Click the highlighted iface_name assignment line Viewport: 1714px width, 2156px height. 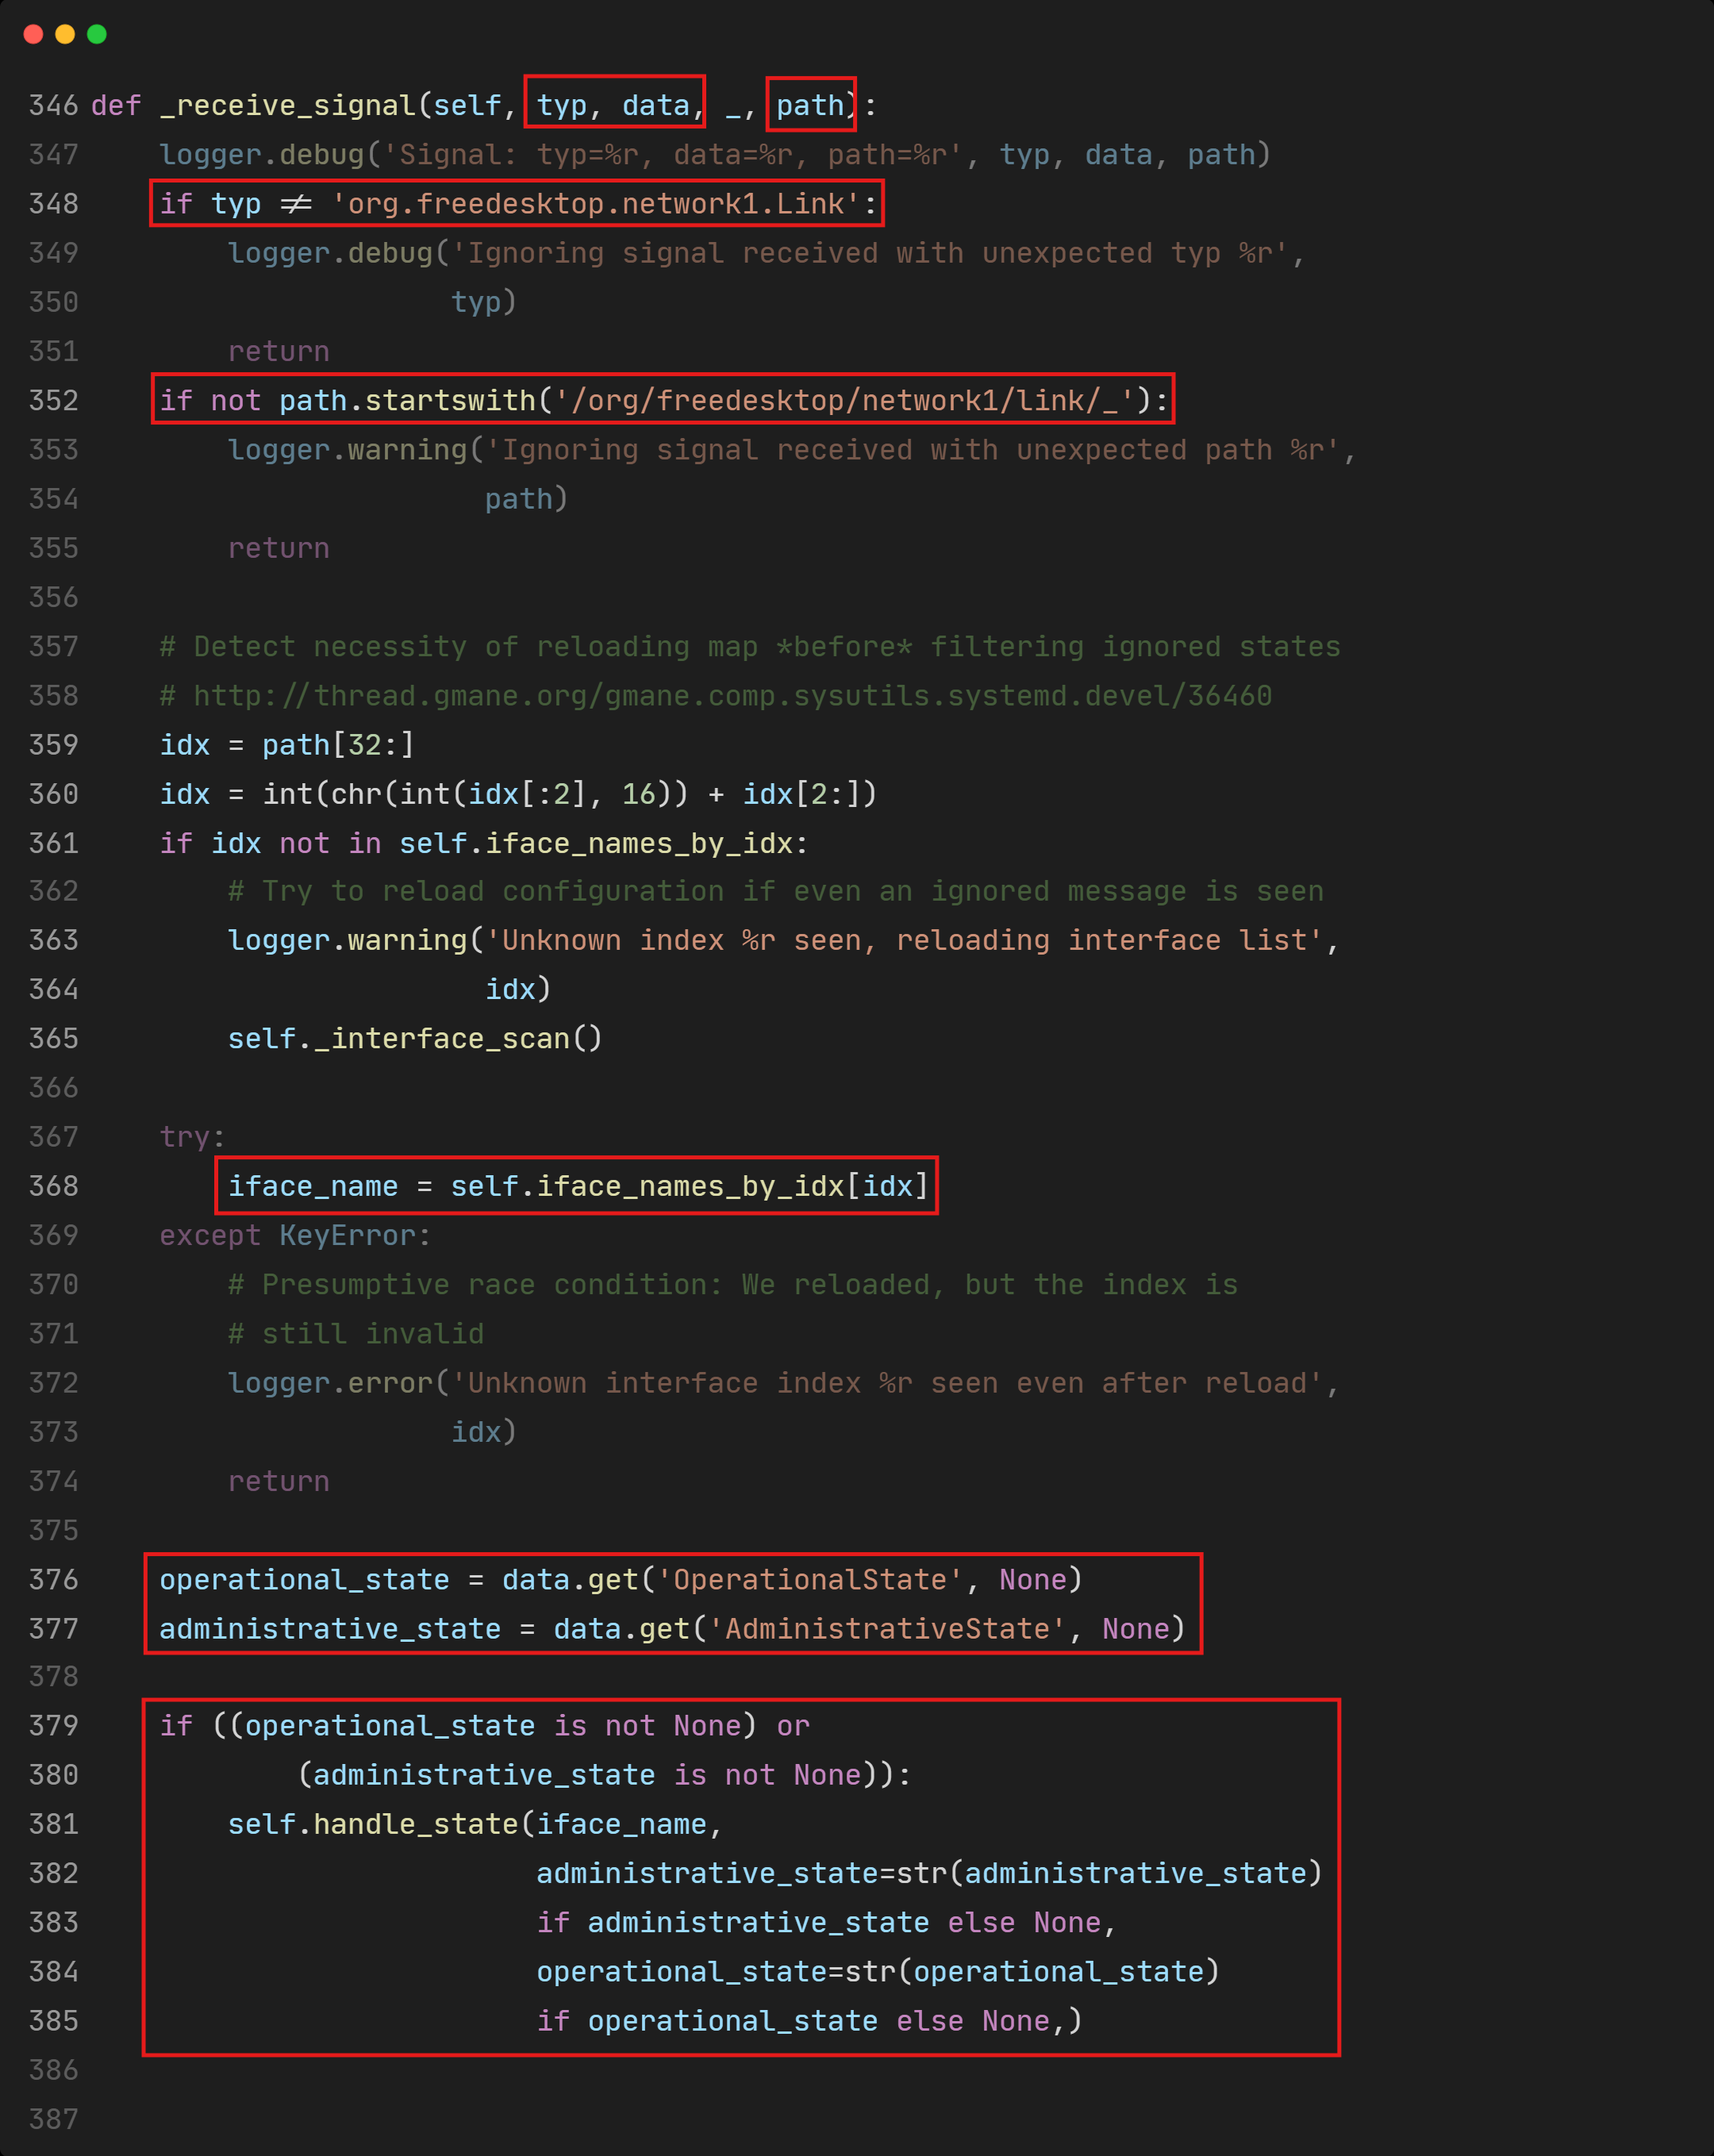pos(577,1186)
